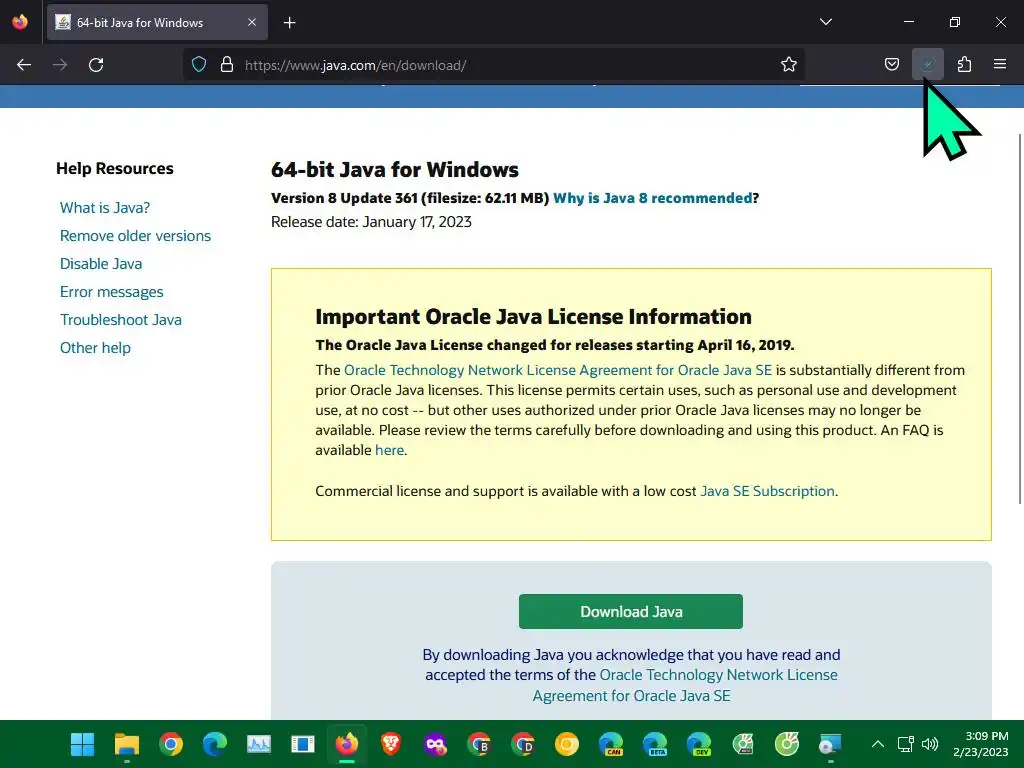This screenshot has width=1024, height=768.
Task: Open Java SE Subscription link
Action: 767,491
